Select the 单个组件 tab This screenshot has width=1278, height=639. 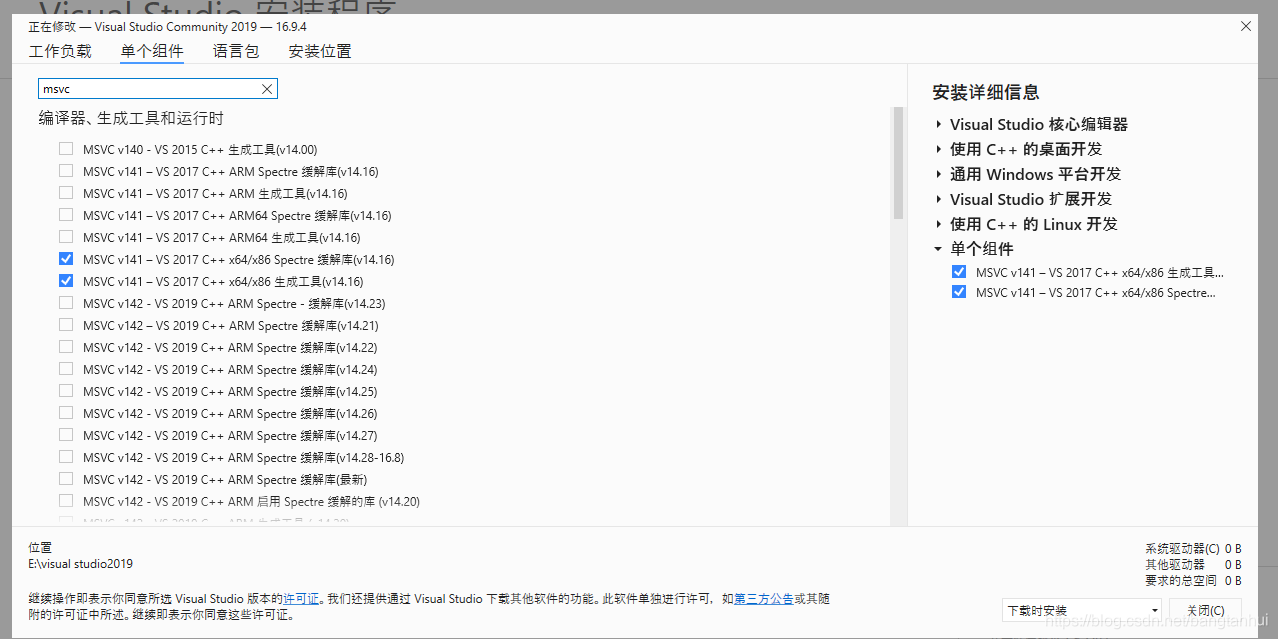[152, 51]
